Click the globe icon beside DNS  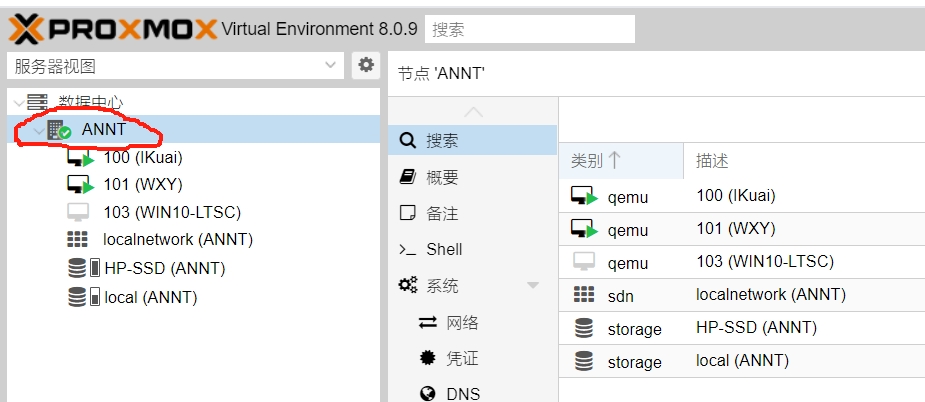point(428,394)
